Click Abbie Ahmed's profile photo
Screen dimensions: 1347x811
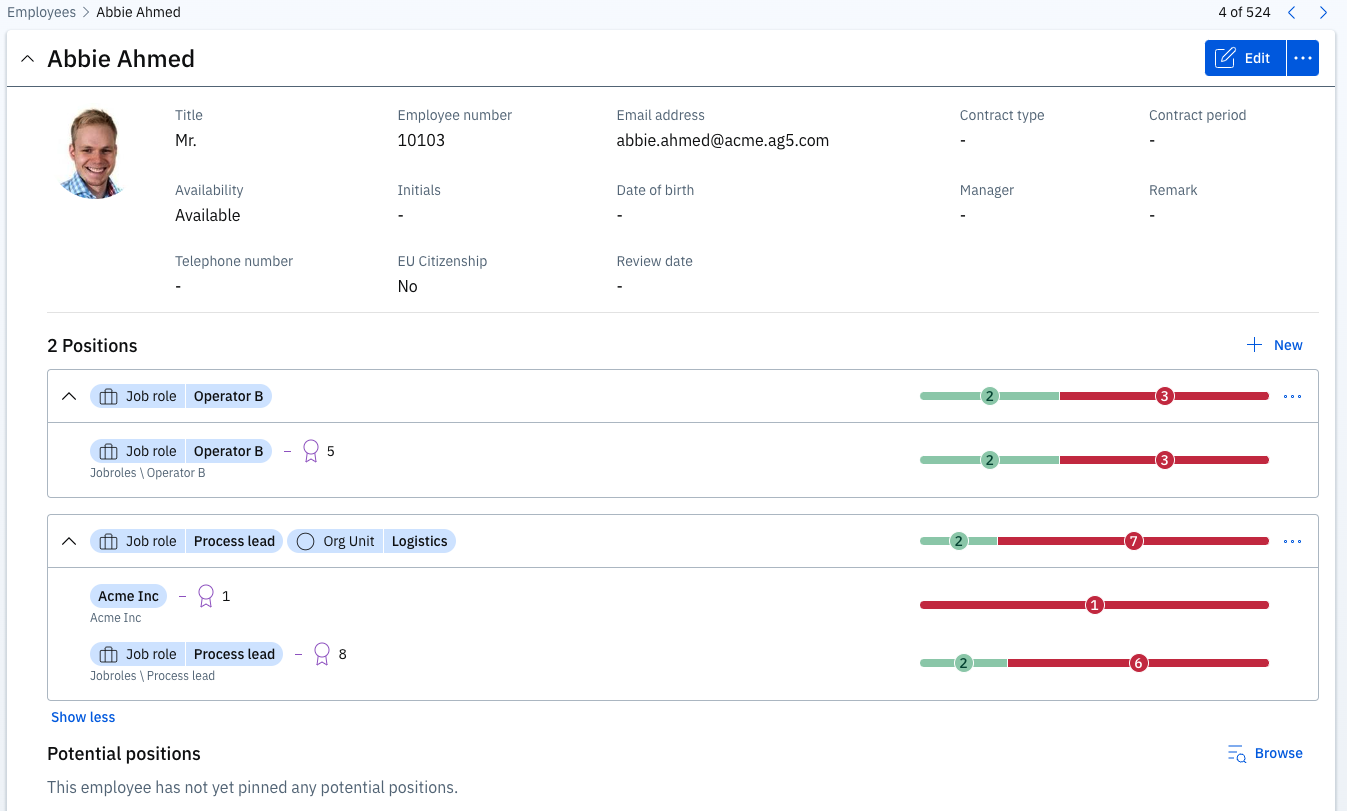[x=91, y=154]
